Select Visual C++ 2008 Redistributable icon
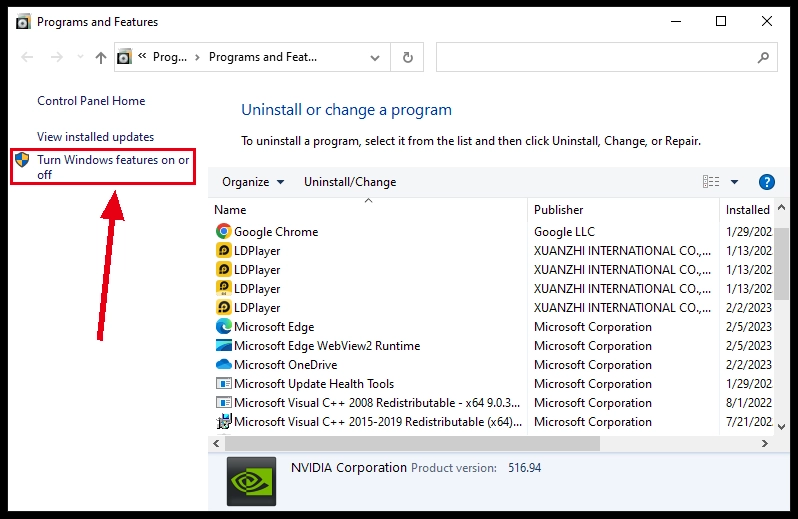The image size is (798, 519). click(223, 402)
